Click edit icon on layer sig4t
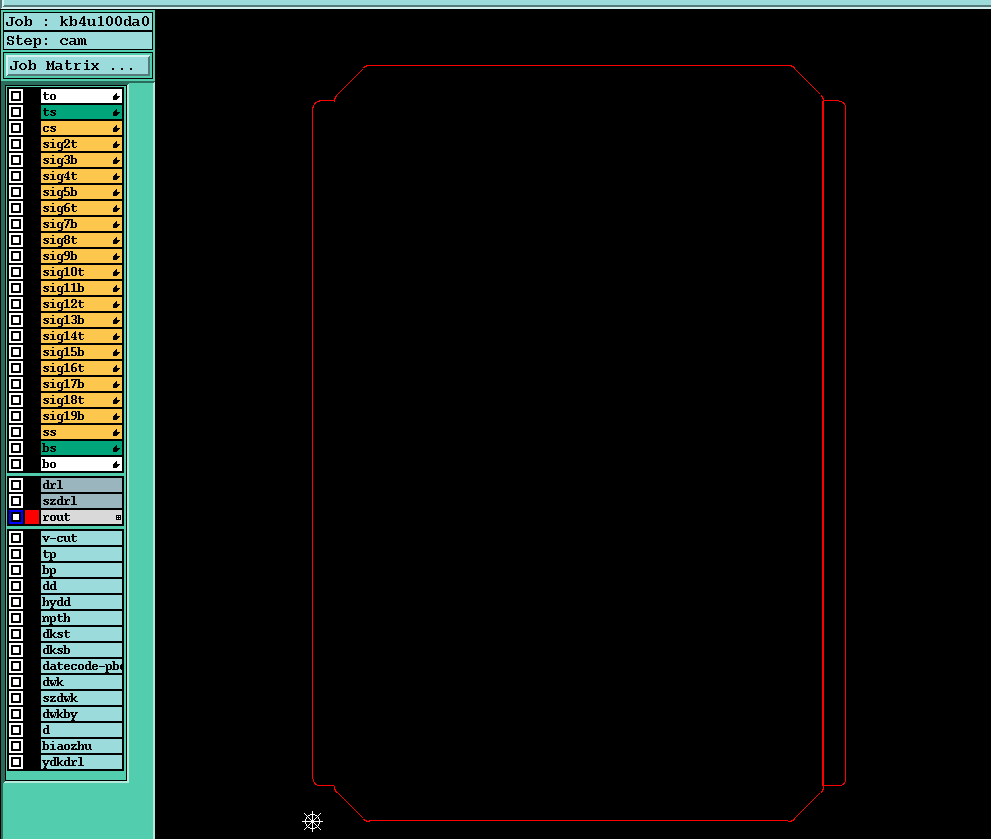The image size is (991, 839). 116,176
